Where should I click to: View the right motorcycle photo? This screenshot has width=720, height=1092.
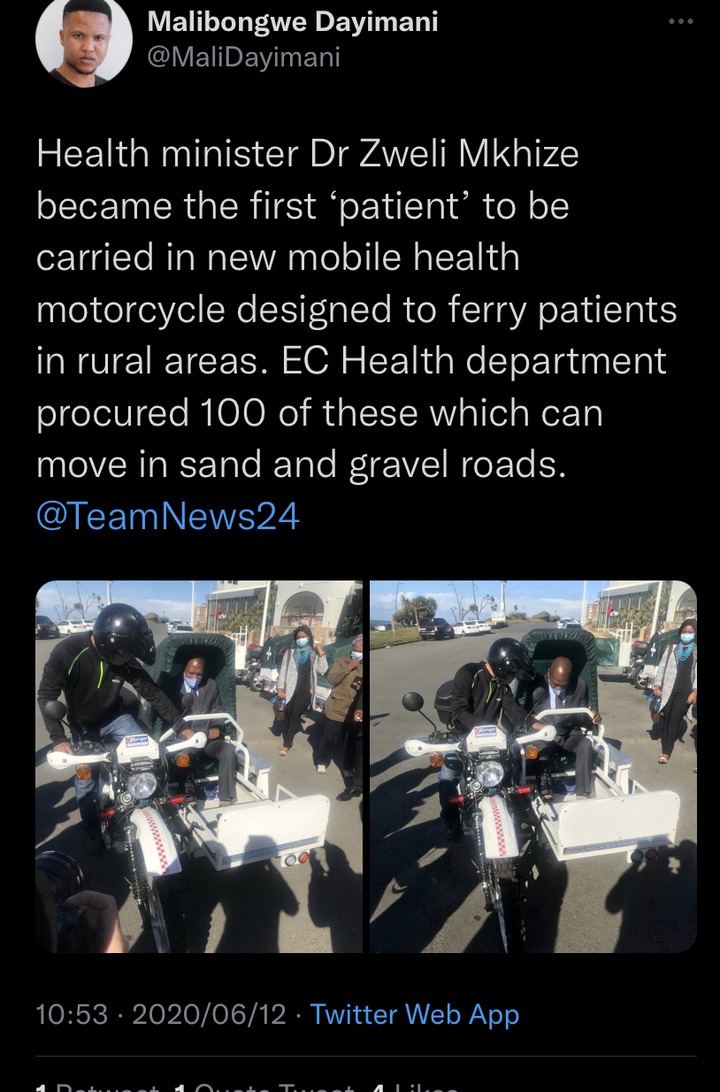533,766
